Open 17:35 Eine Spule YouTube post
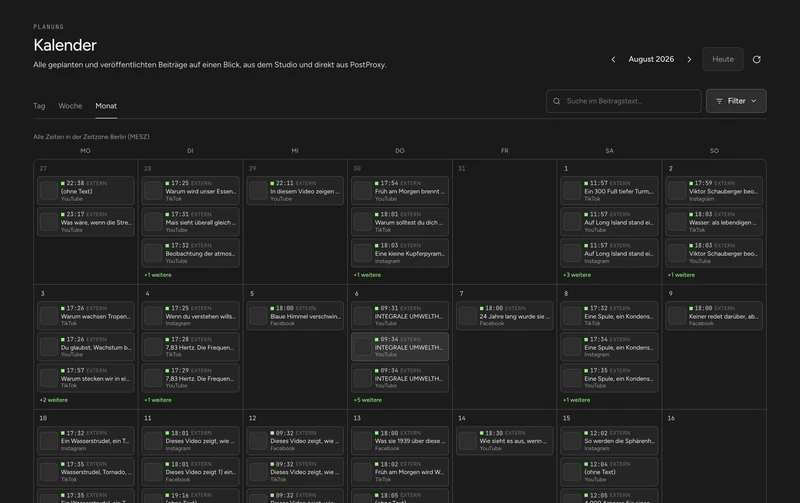Viewport: 800px width, 503px height. 609,378
